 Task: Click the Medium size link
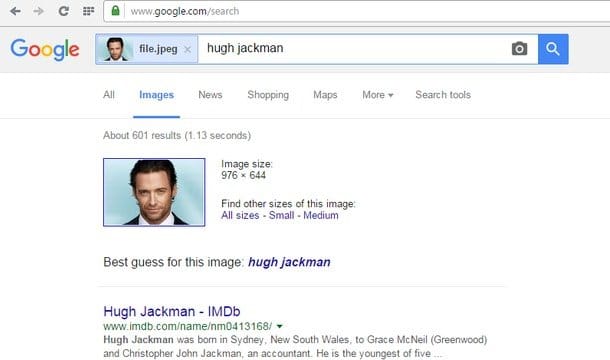(x=321, y=215)
